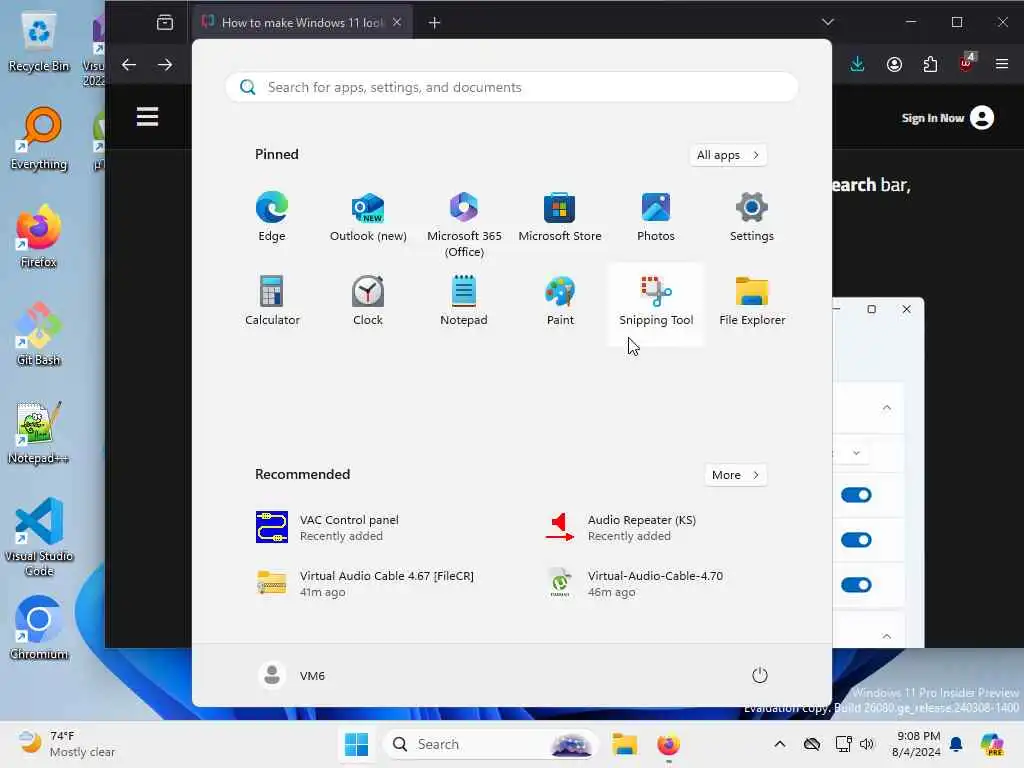Show hidden system tray icons
The image size is (1024, 768).
780,744
